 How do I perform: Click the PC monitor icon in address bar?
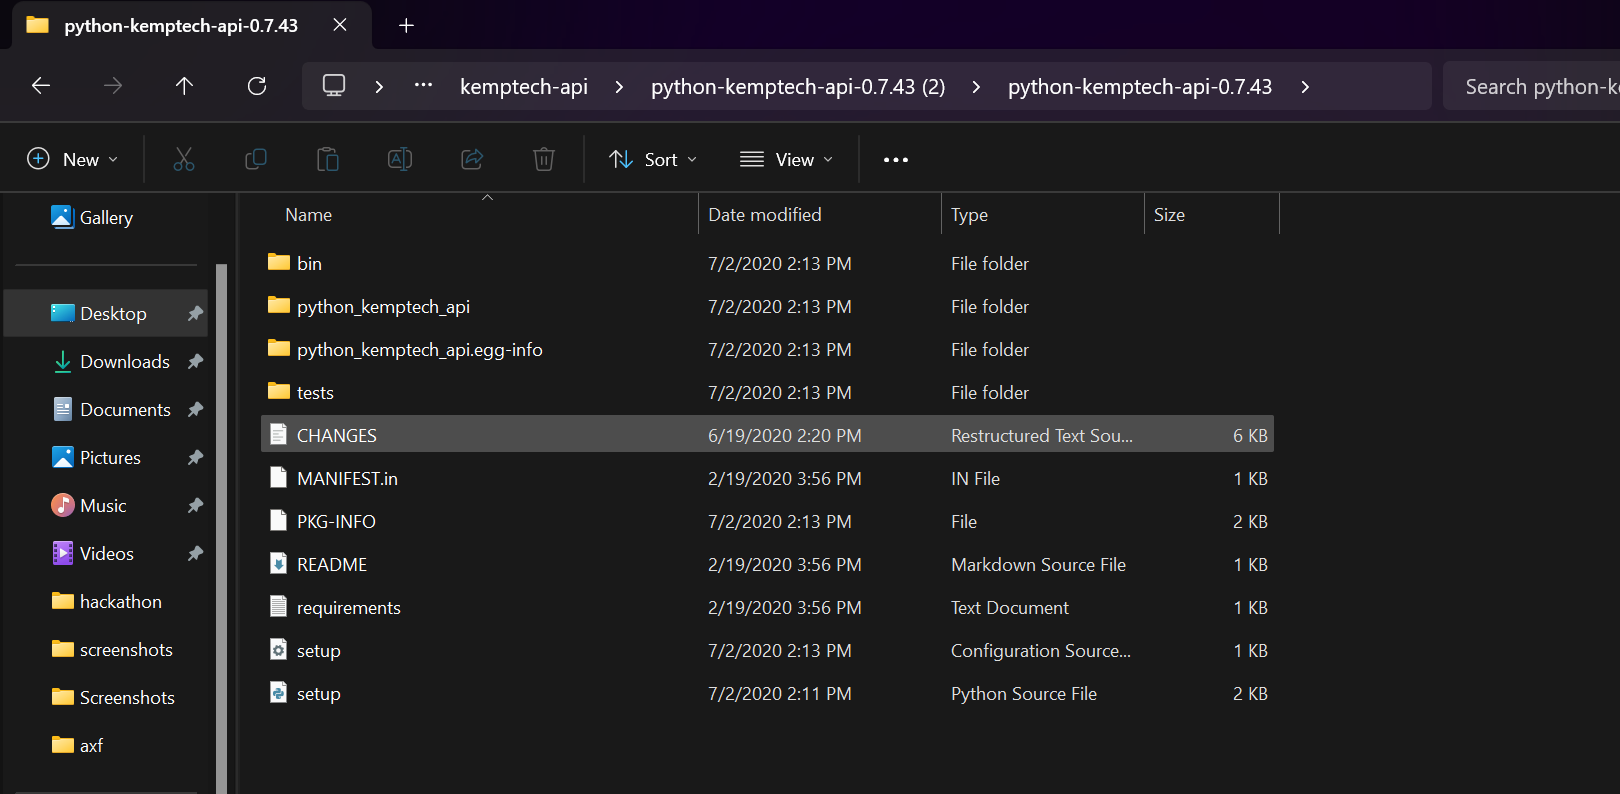coord(334,86)
